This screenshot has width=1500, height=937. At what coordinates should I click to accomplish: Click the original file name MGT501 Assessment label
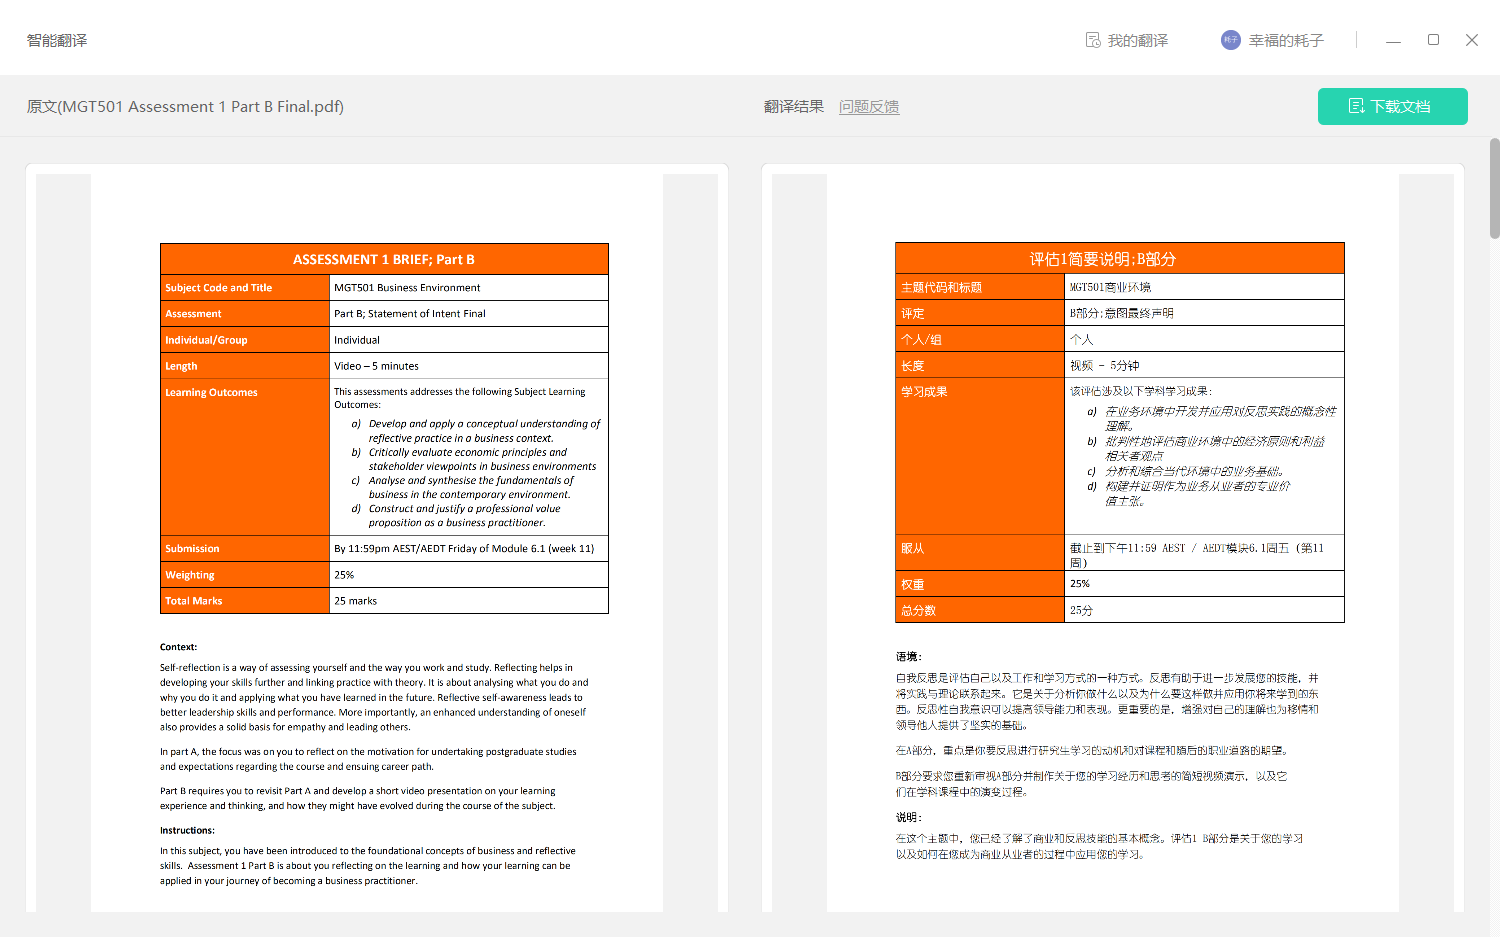point(185,106)
